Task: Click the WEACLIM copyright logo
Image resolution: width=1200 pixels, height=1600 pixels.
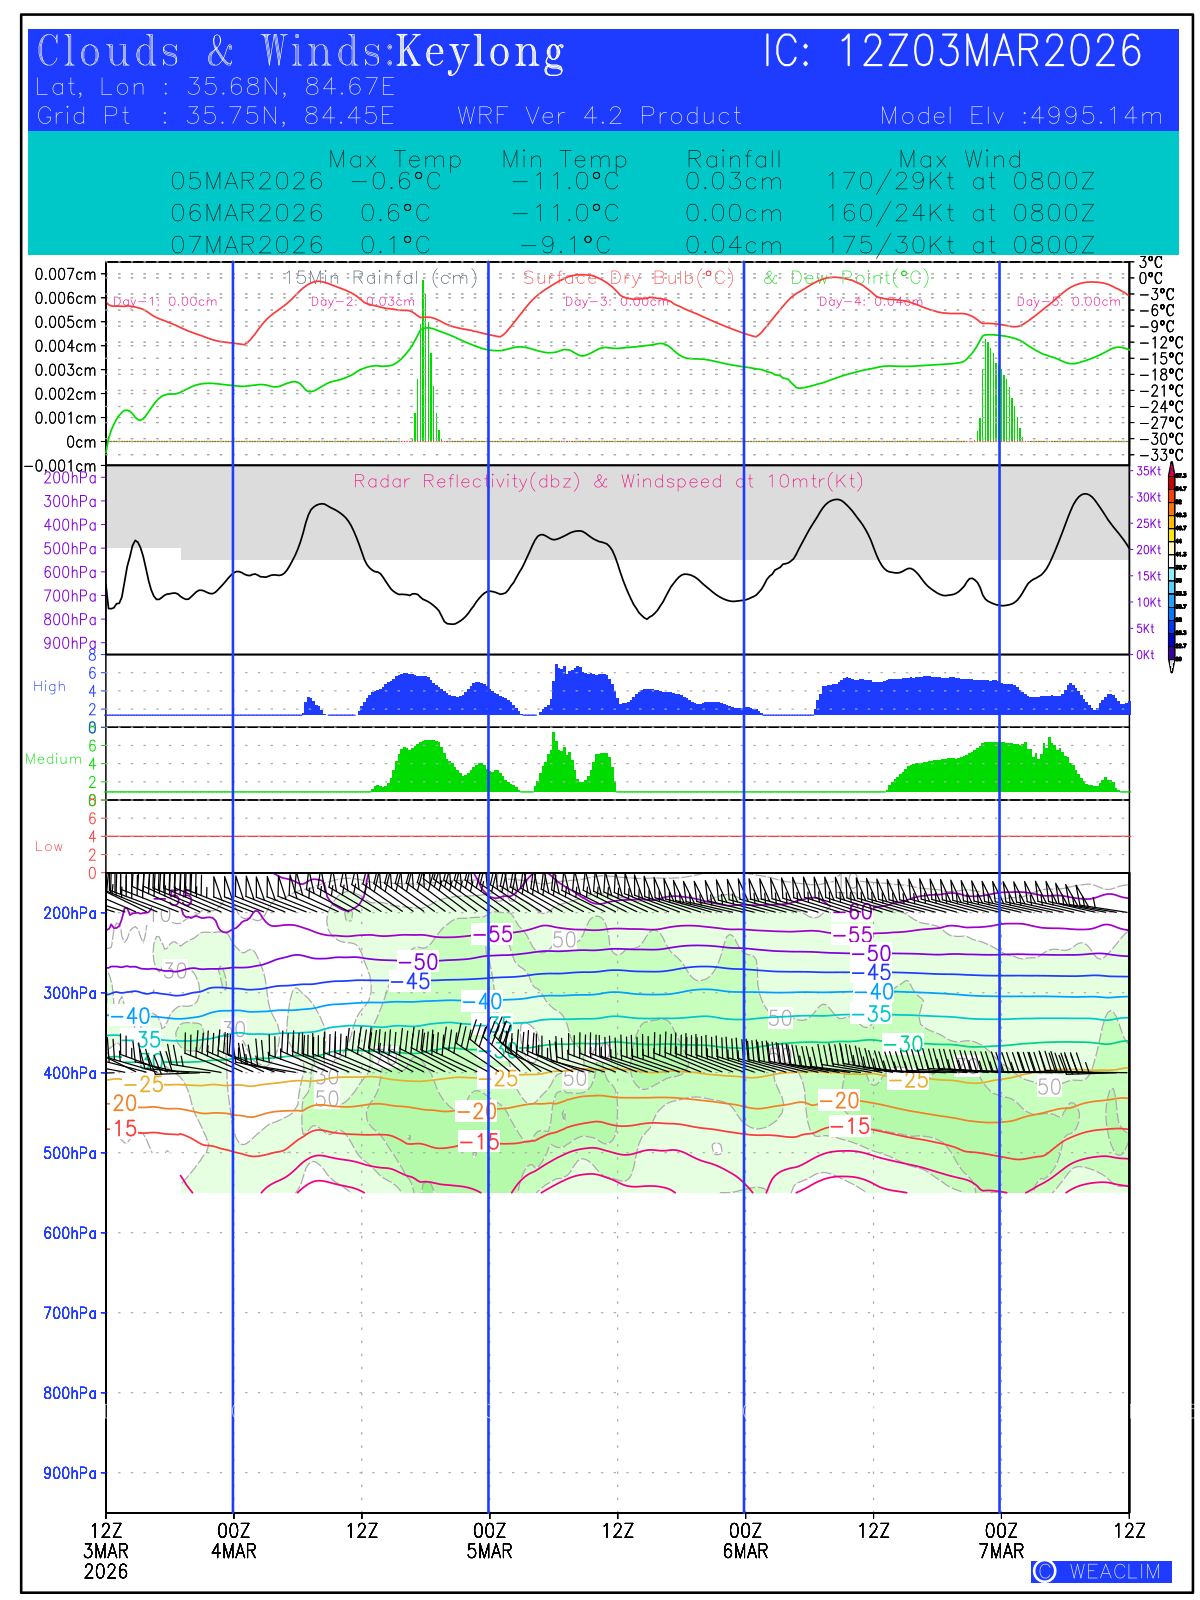Action: pyautogui.click(x=1101, y=1571)
